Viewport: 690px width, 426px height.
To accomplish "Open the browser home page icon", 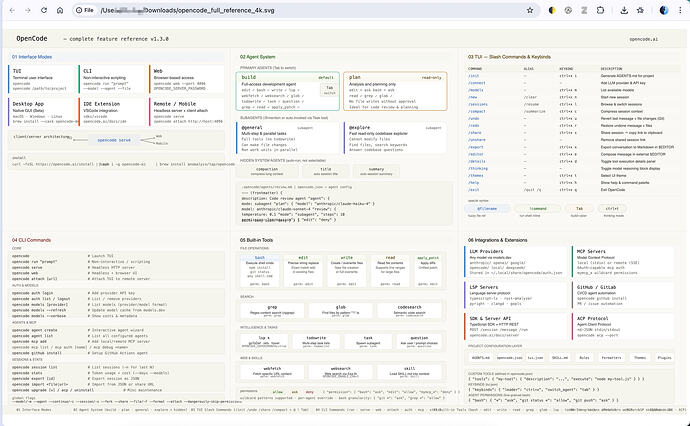I will click(x=60, y=10).
